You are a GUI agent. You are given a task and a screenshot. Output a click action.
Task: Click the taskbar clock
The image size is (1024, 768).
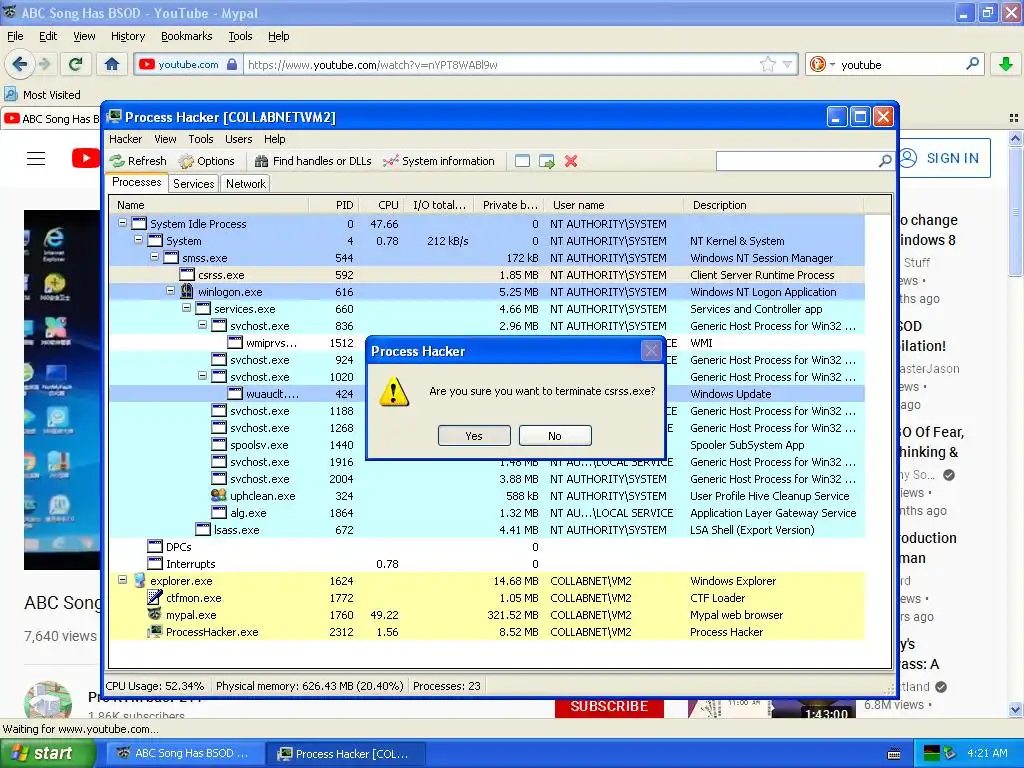click(987, 753)
